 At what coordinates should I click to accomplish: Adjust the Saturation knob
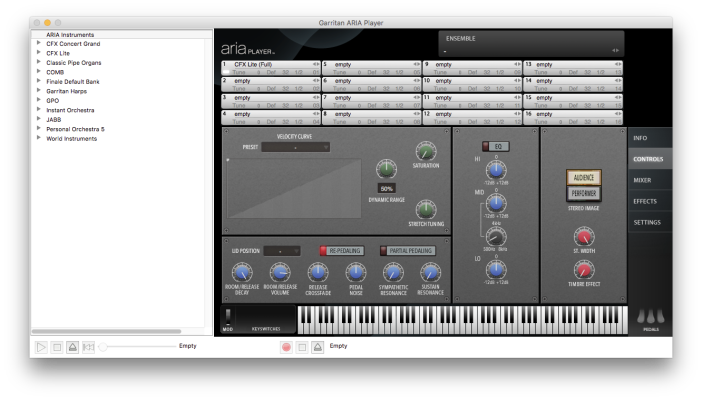pyautogui.click(x=426, y=151)
